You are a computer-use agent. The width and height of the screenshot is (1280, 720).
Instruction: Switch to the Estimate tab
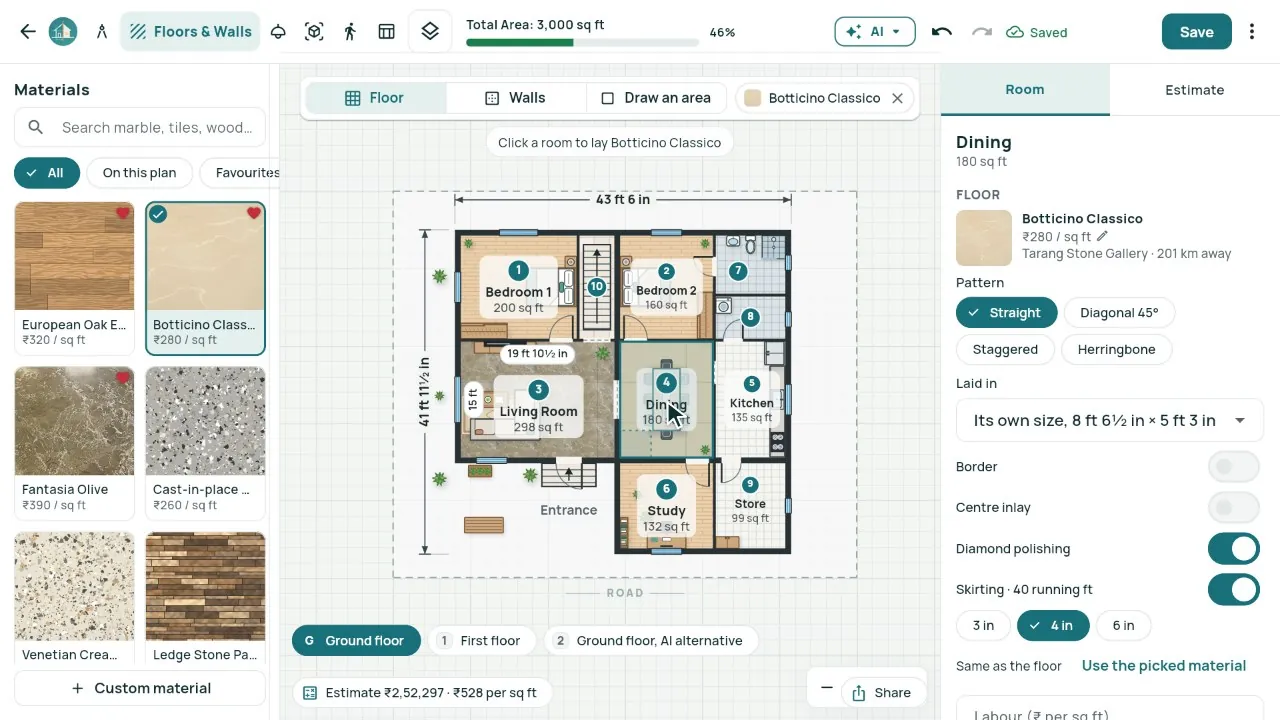pos(1194,90)
